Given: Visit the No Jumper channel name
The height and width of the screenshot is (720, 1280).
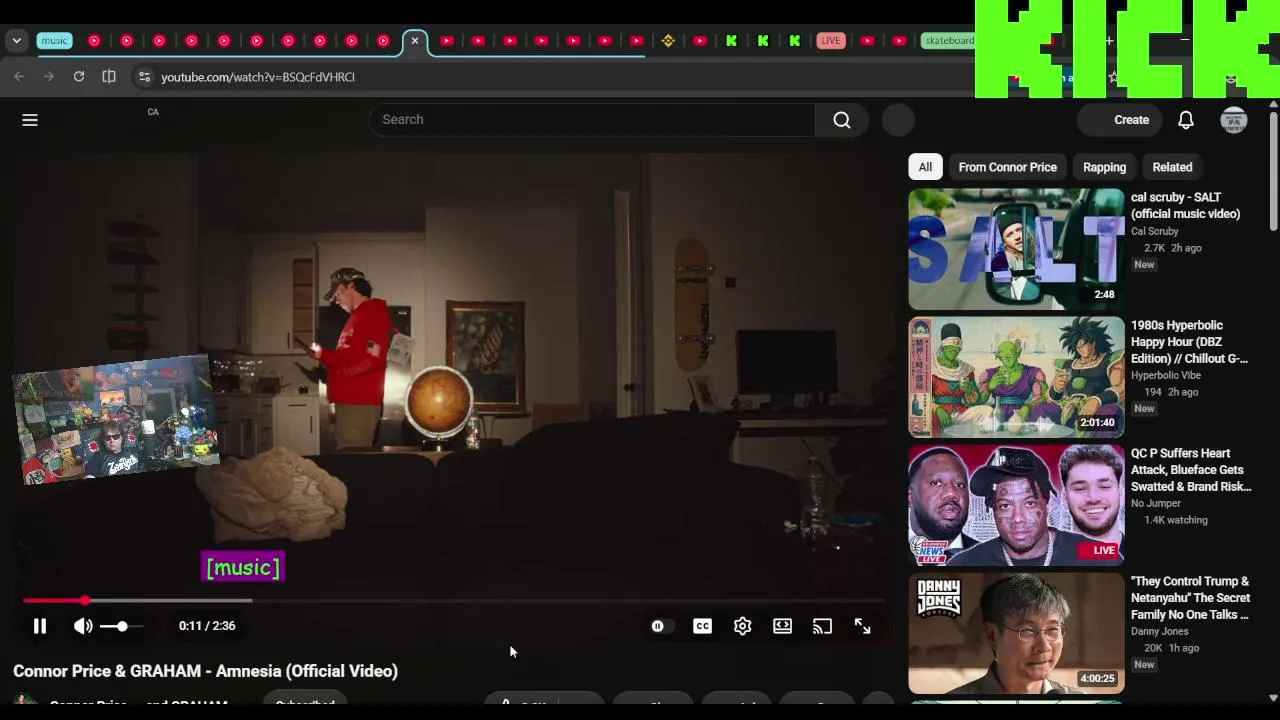Looking at the screenshot, I should pos(1156,503).
